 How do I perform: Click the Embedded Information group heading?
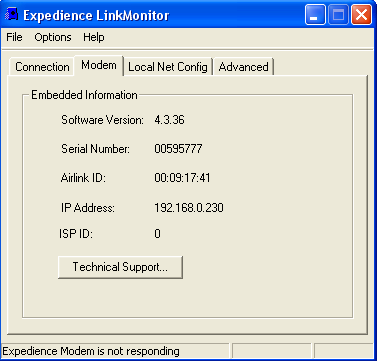tap(84, 95)
